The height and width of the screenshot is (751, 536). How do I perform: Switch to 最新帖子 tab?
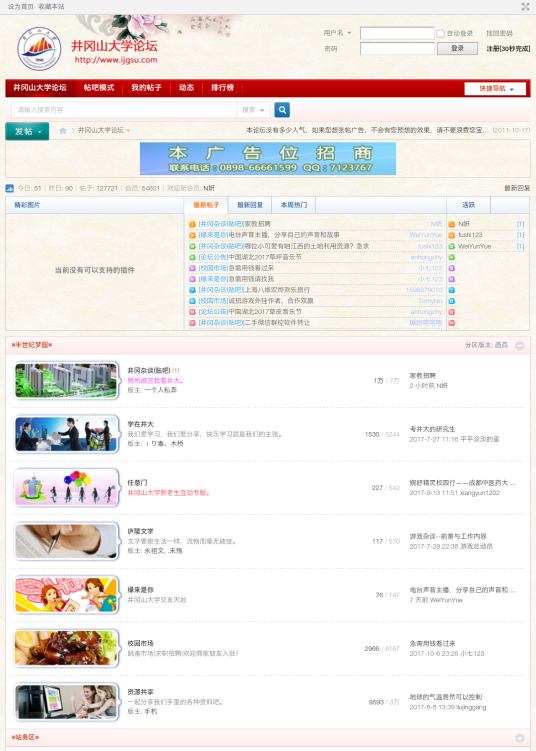[x=206, y=205]
